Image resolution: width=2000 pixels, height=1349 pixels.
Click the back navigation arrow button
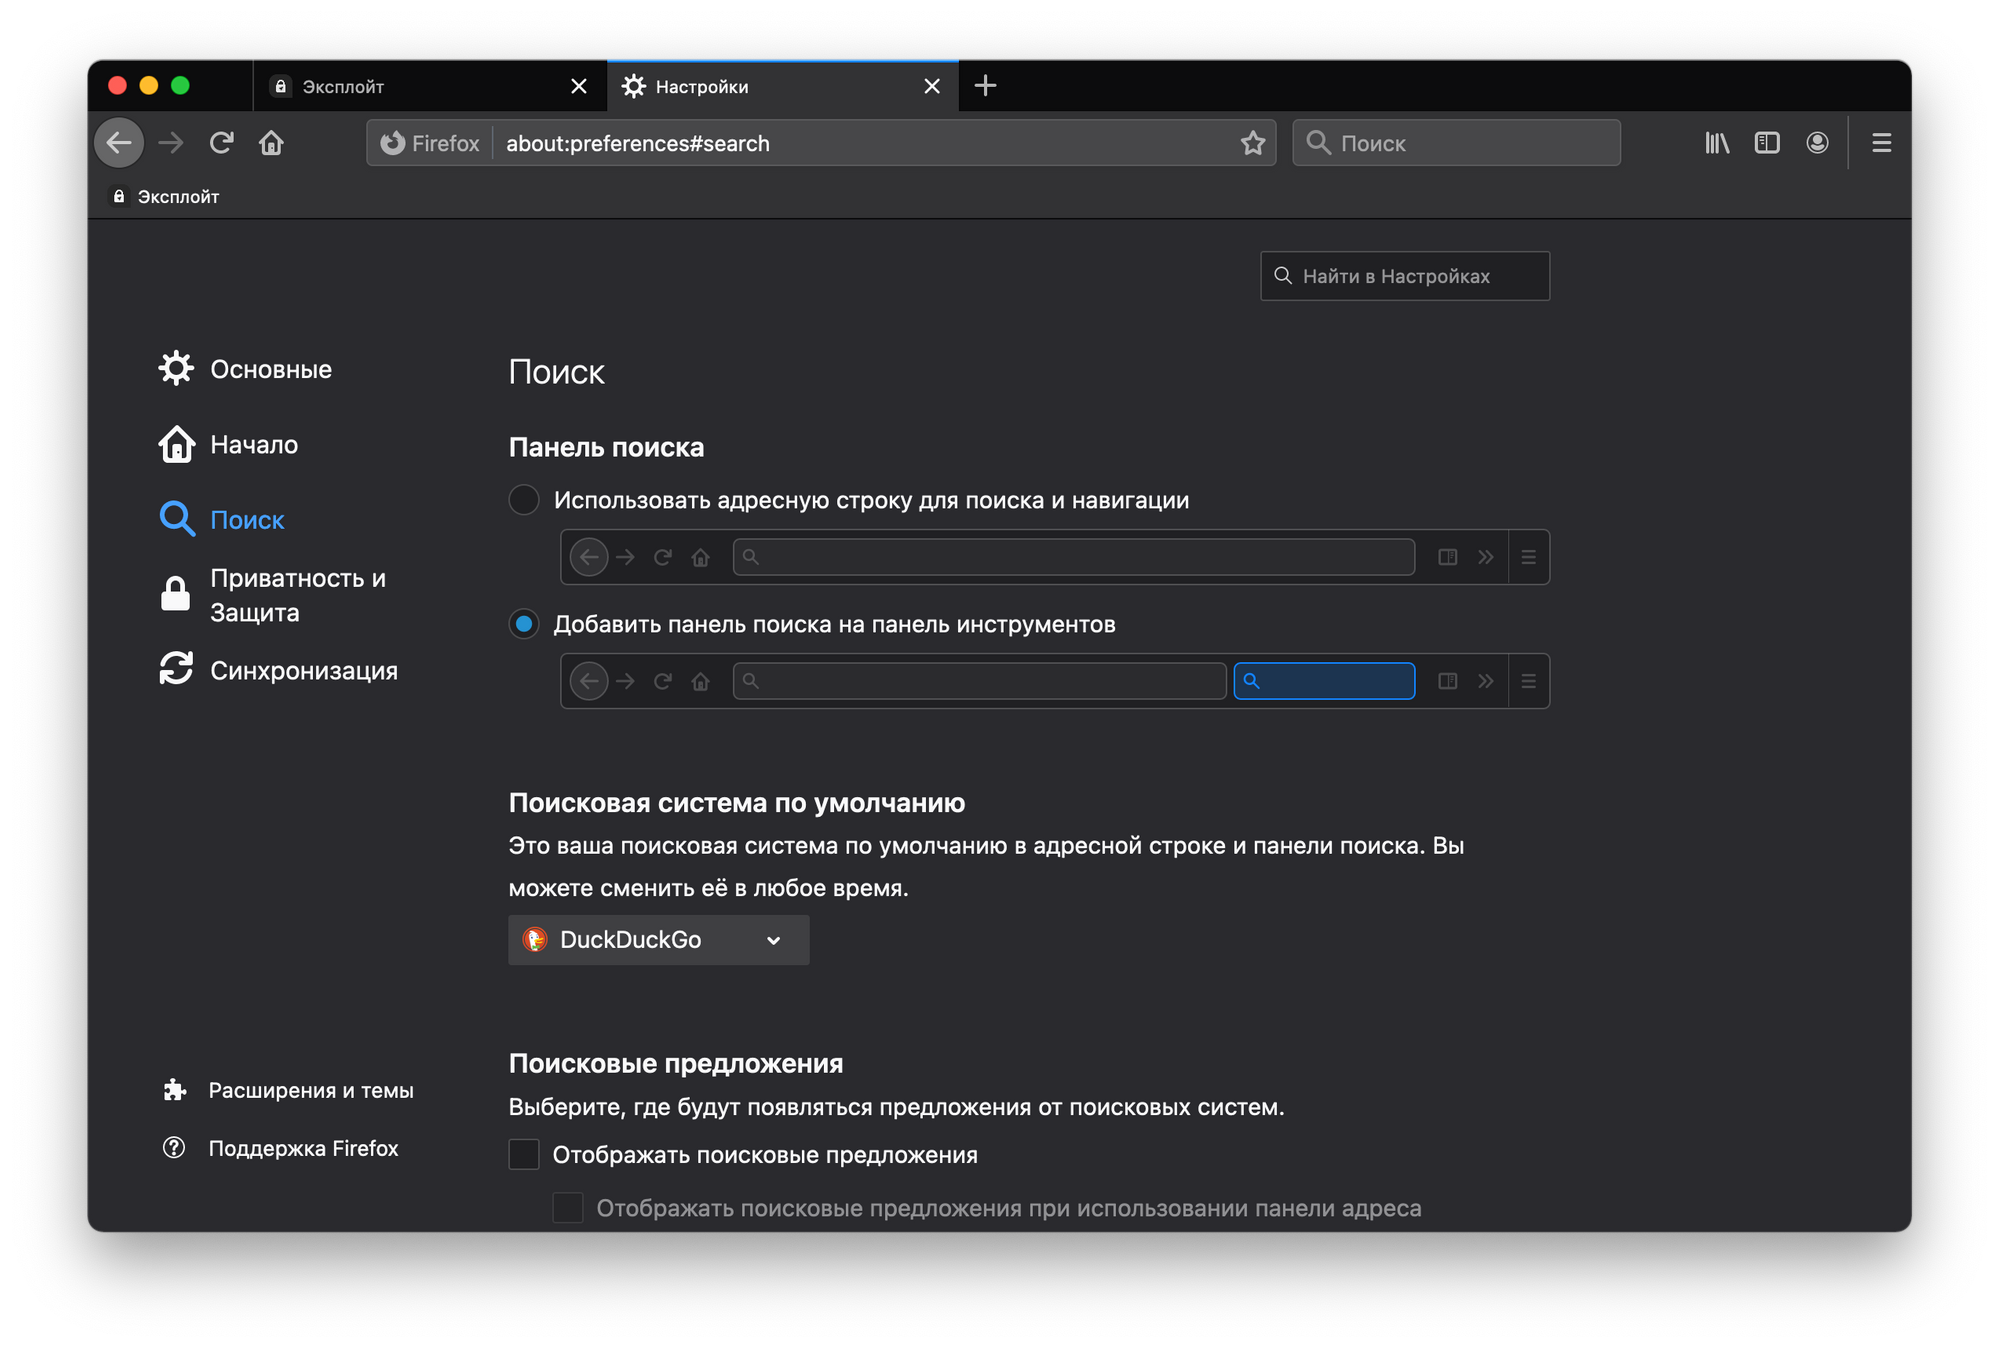pos(119,143)
